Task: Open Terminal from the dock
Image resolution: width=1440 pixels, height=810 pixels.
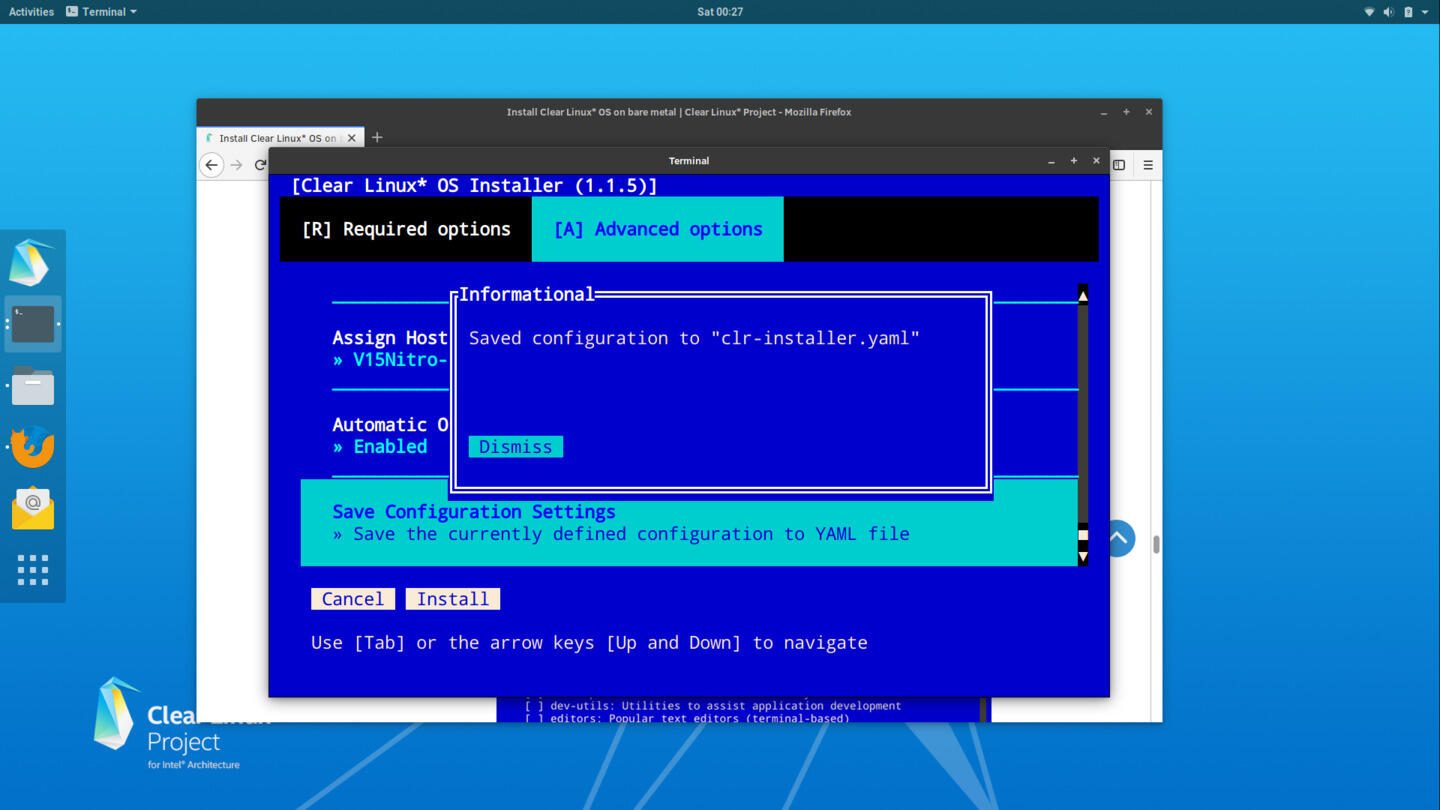Action: click(32, 324)
